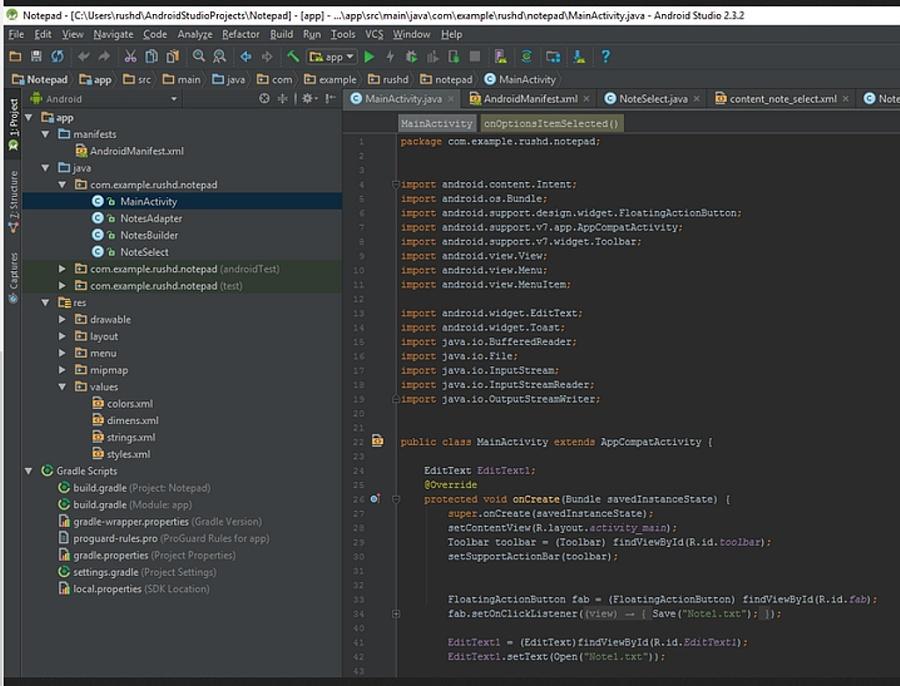Switch to the AndroidManifest.xml editor tab

click(x=530, y=99)
